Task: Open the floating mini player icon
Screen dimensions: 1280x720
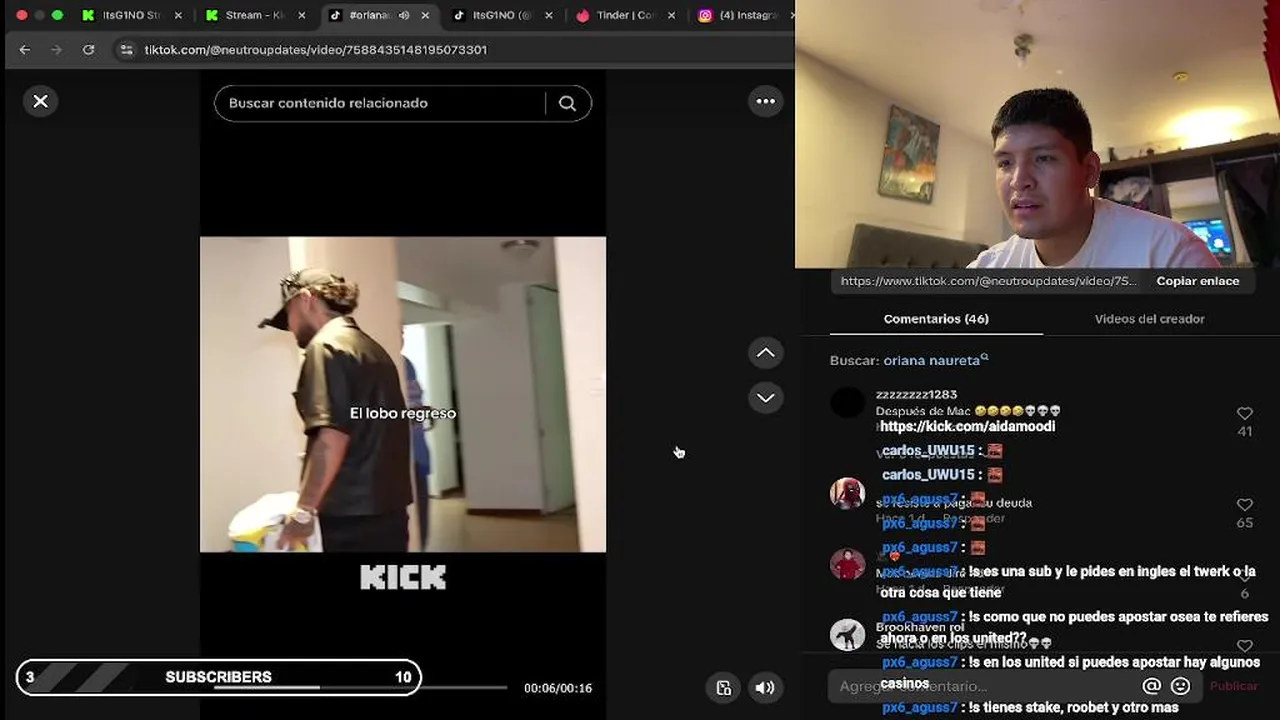Action: click(x=724, y=687)
